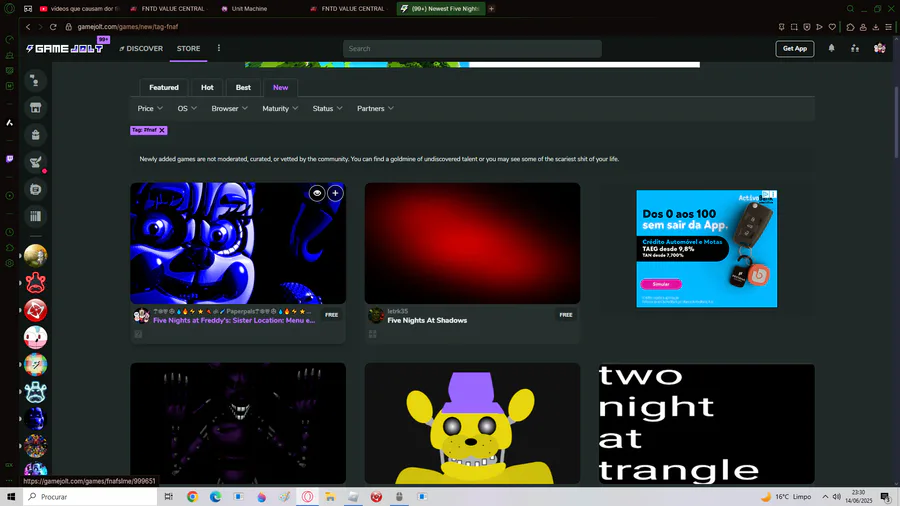Open the two night at trangle thumbnail
Screen dimensions: 900x506
pyautogui.click(x=707, y=423)
